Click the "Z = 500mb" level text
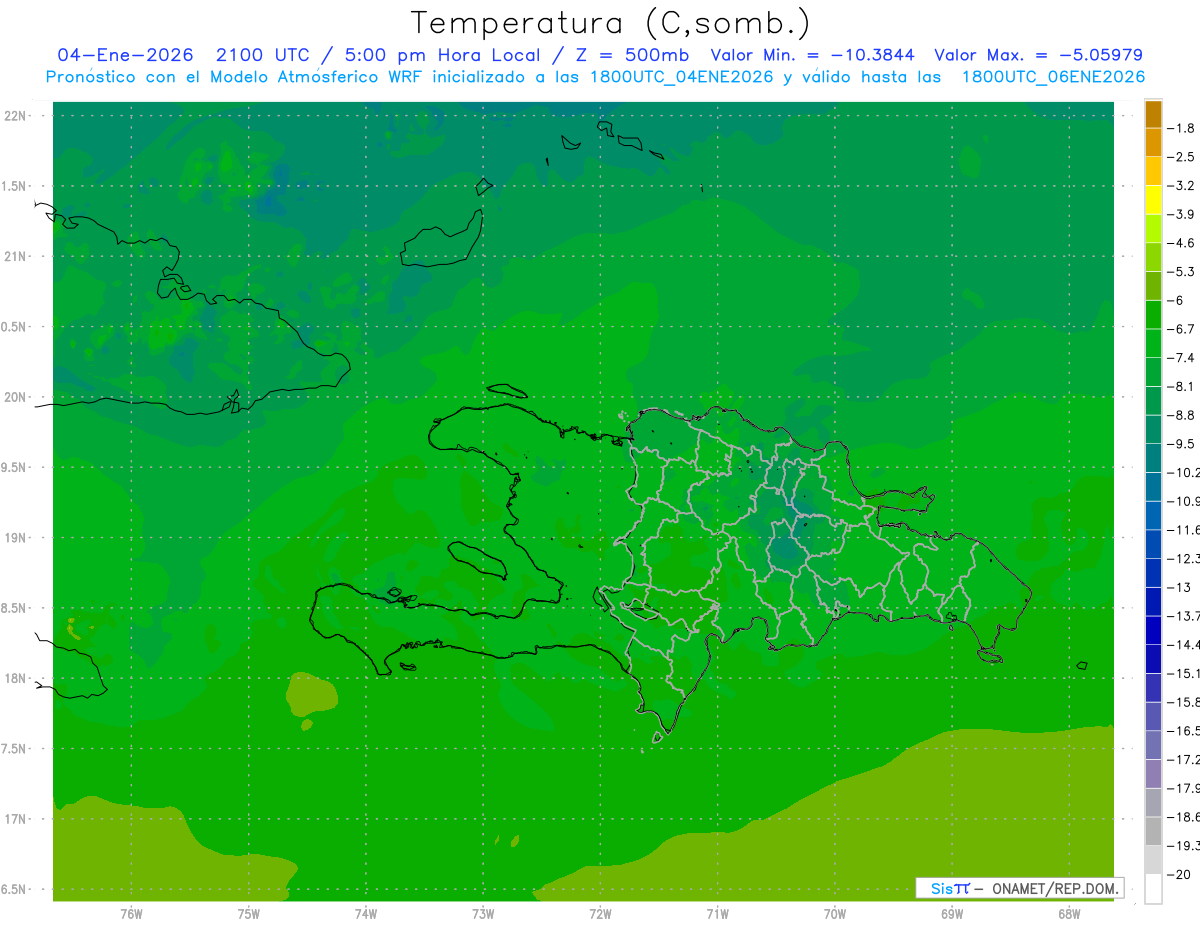Image resolution: width=1200 pixels, height=927 pixels. (x=630, y=55)
